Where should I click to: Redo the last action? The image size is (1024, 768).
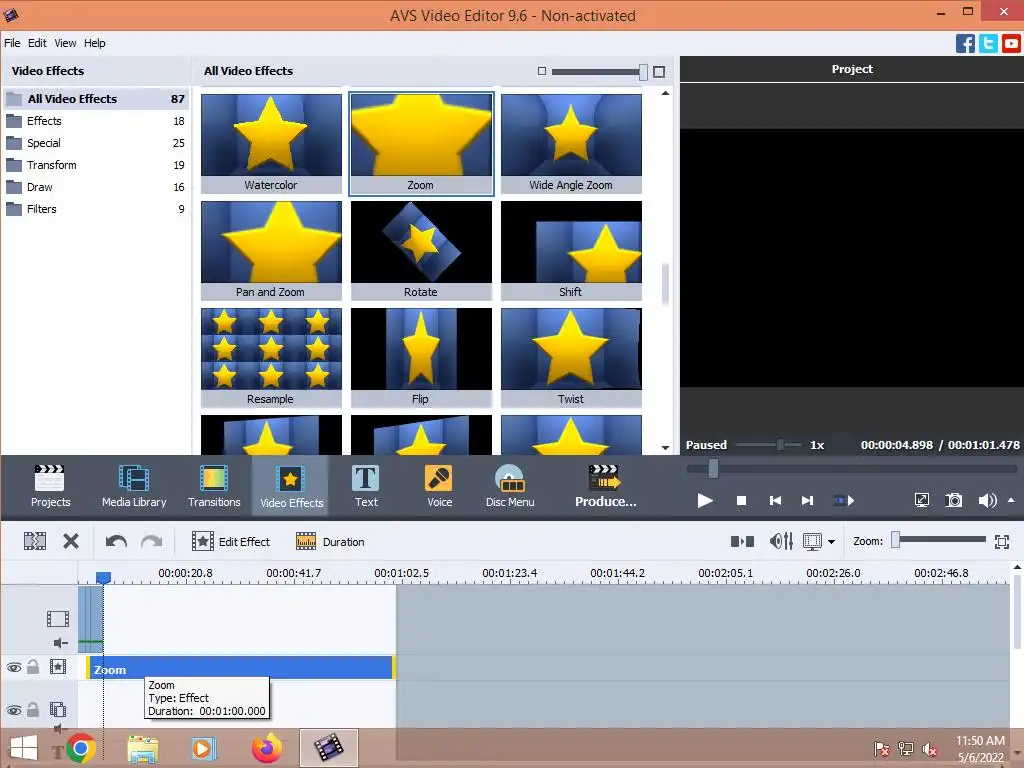(152, 541)
